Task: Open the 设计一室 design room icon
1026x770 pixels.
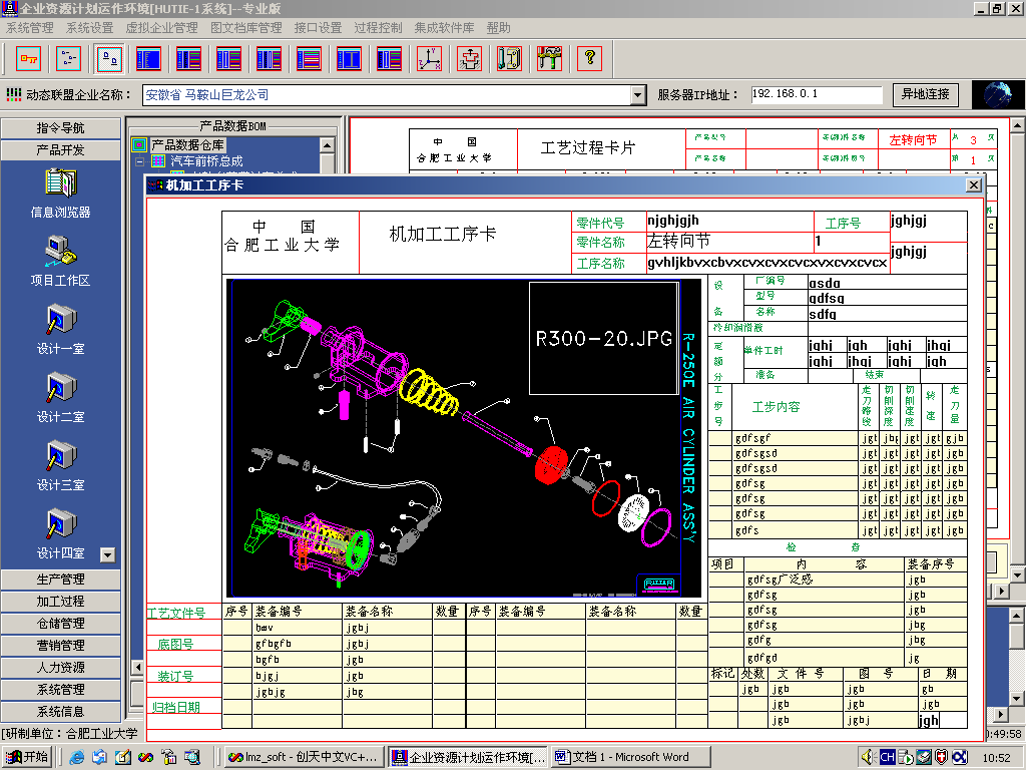Action: [60, 320]
